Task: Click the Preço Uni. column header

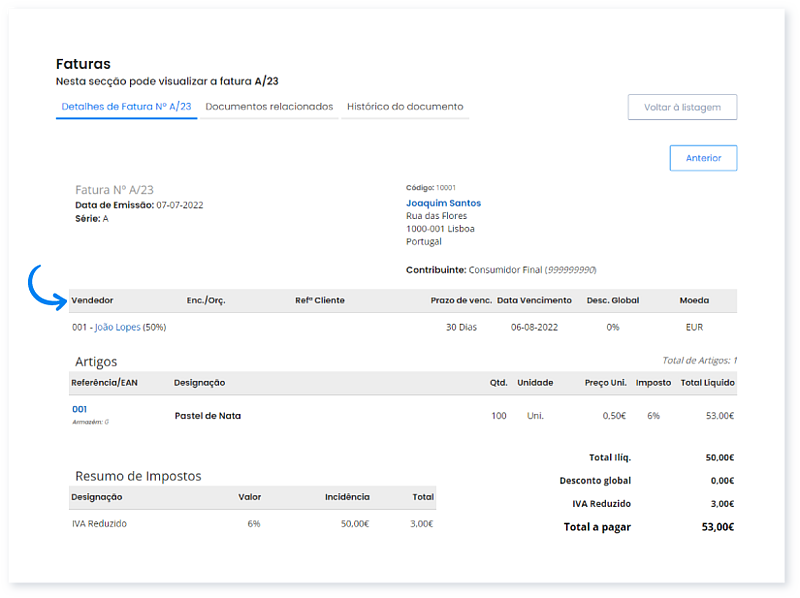Action: 605,383
